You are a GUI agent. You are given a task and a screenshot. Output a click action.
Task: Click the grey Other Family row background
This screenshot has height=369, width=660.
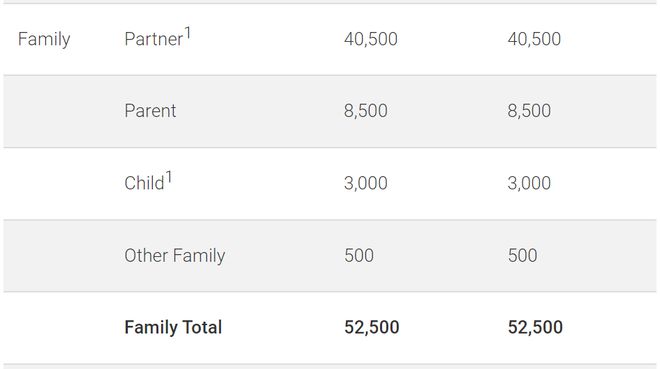coord(330,256)
